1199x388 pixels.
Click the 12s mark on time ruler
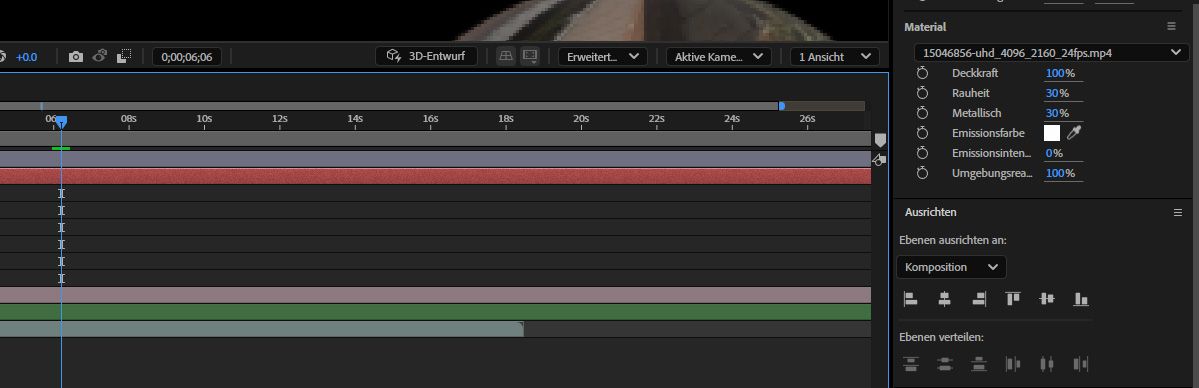tap(280, 119)
